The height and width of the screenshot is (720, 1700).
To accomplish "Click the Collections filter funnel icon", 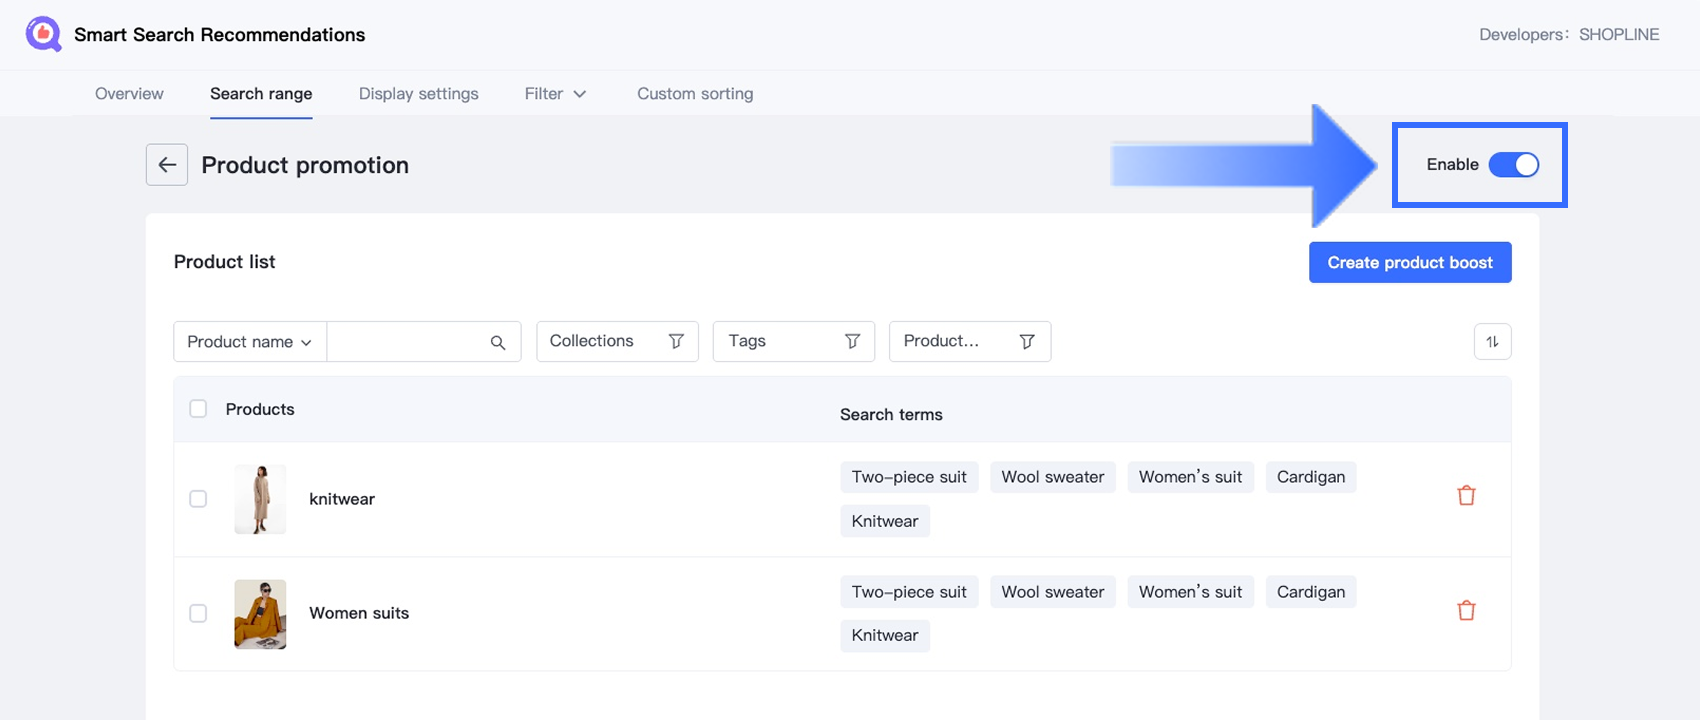I will click(x=676, y=342).
